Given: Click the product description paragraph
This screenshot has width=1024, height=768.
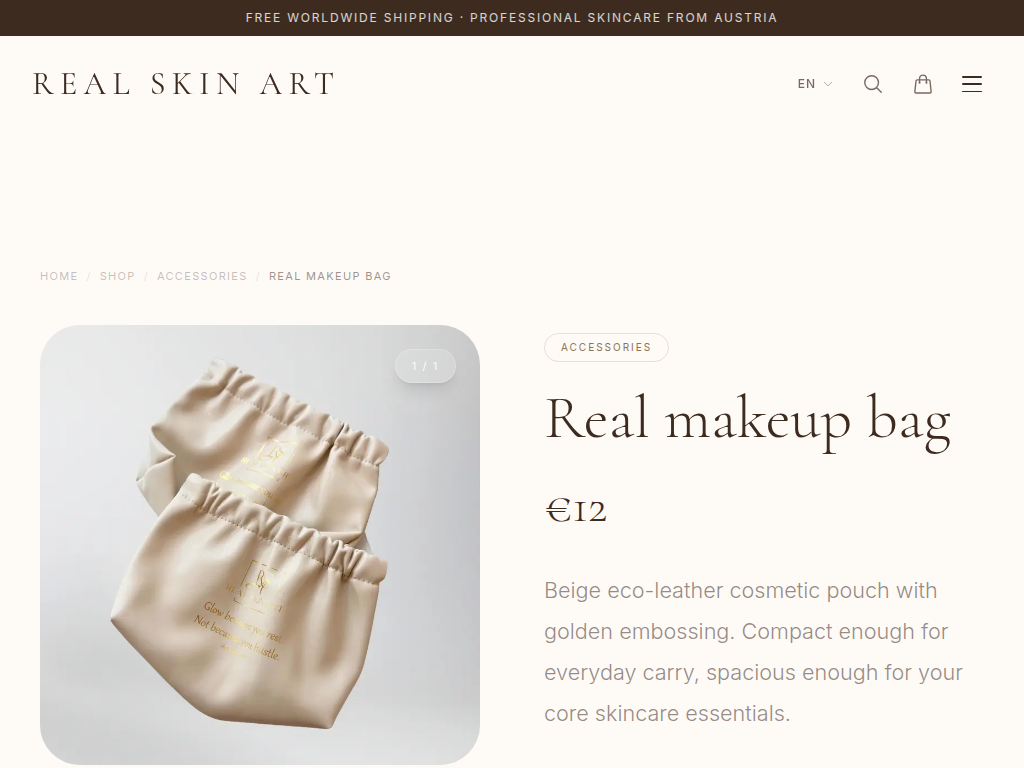Looking at the screenshot, I should (x=754, y=652).
